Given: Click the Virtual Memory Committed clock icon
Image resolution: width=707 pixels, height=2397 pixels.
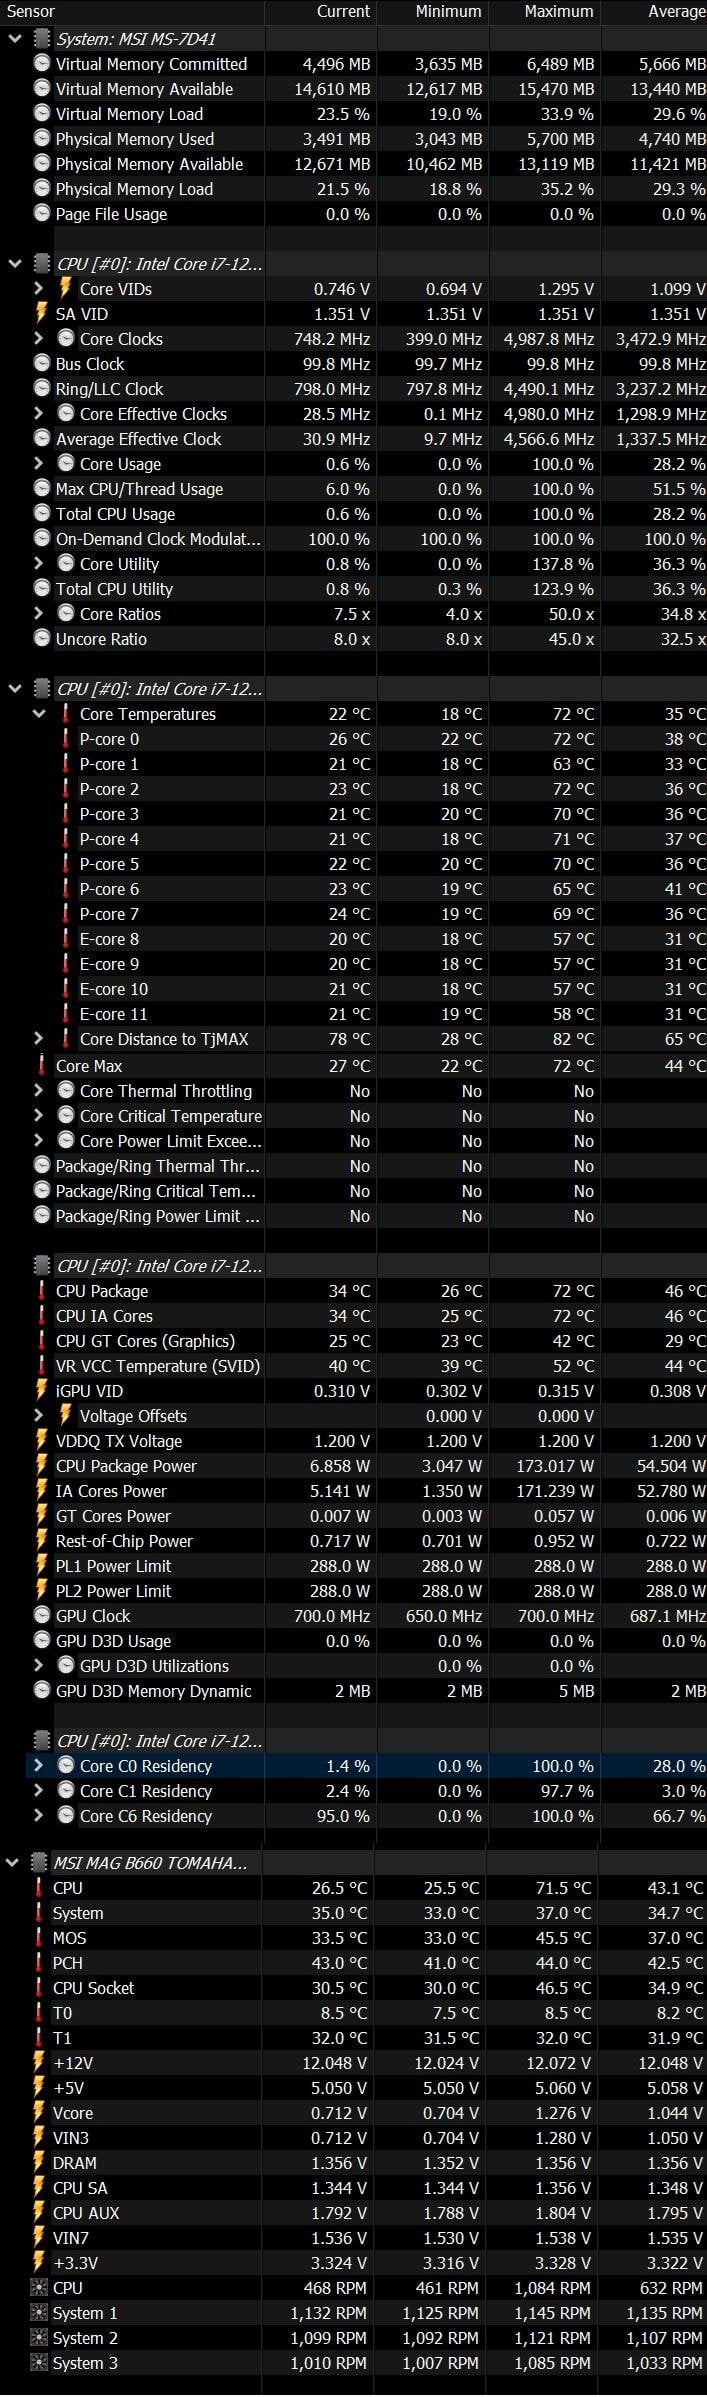Looking at the screenshot, I should click(x=41, y=64).
